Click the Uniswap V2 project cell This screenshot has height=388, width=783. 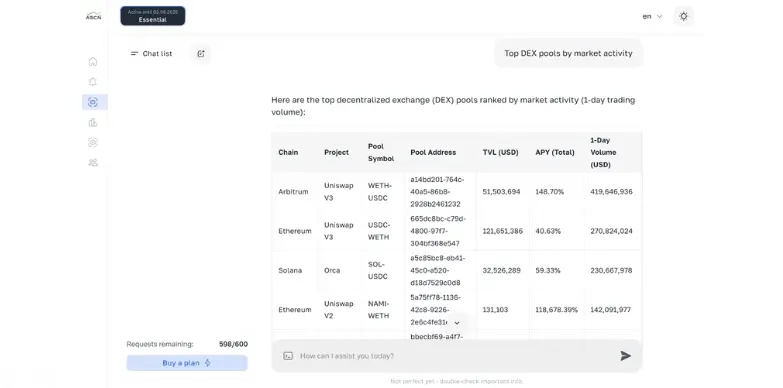339,310
